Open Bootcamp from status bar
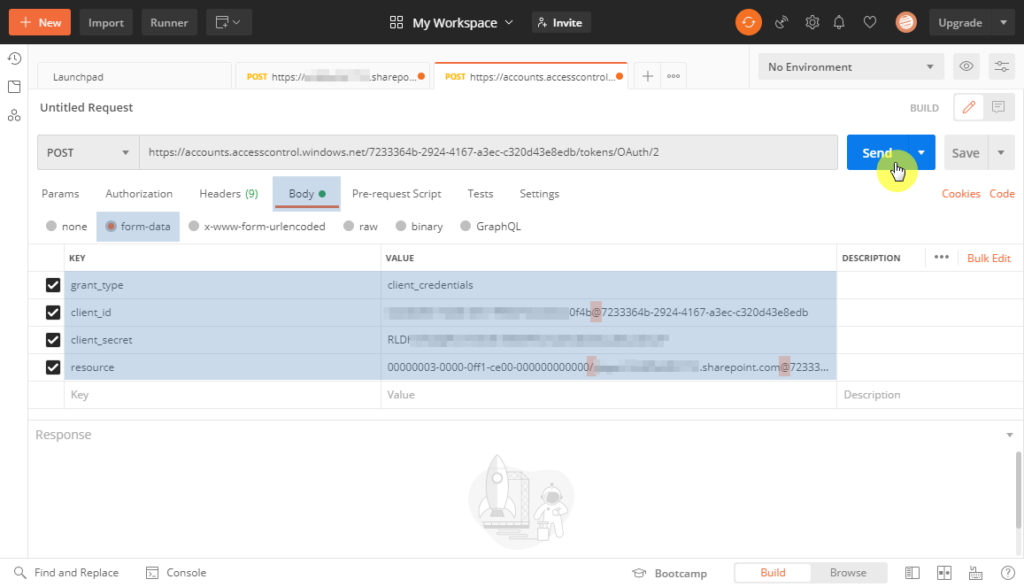 (669, 573)
